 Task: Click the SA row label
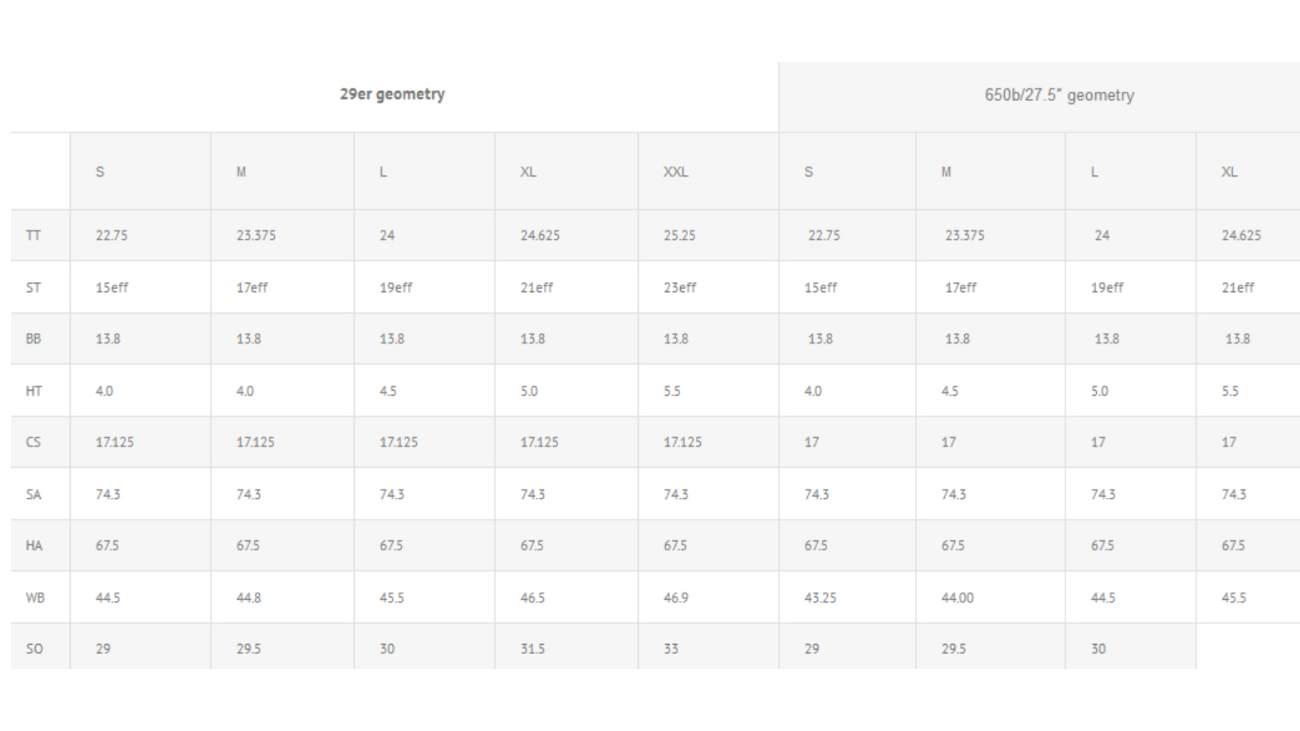tap(33, 494)
